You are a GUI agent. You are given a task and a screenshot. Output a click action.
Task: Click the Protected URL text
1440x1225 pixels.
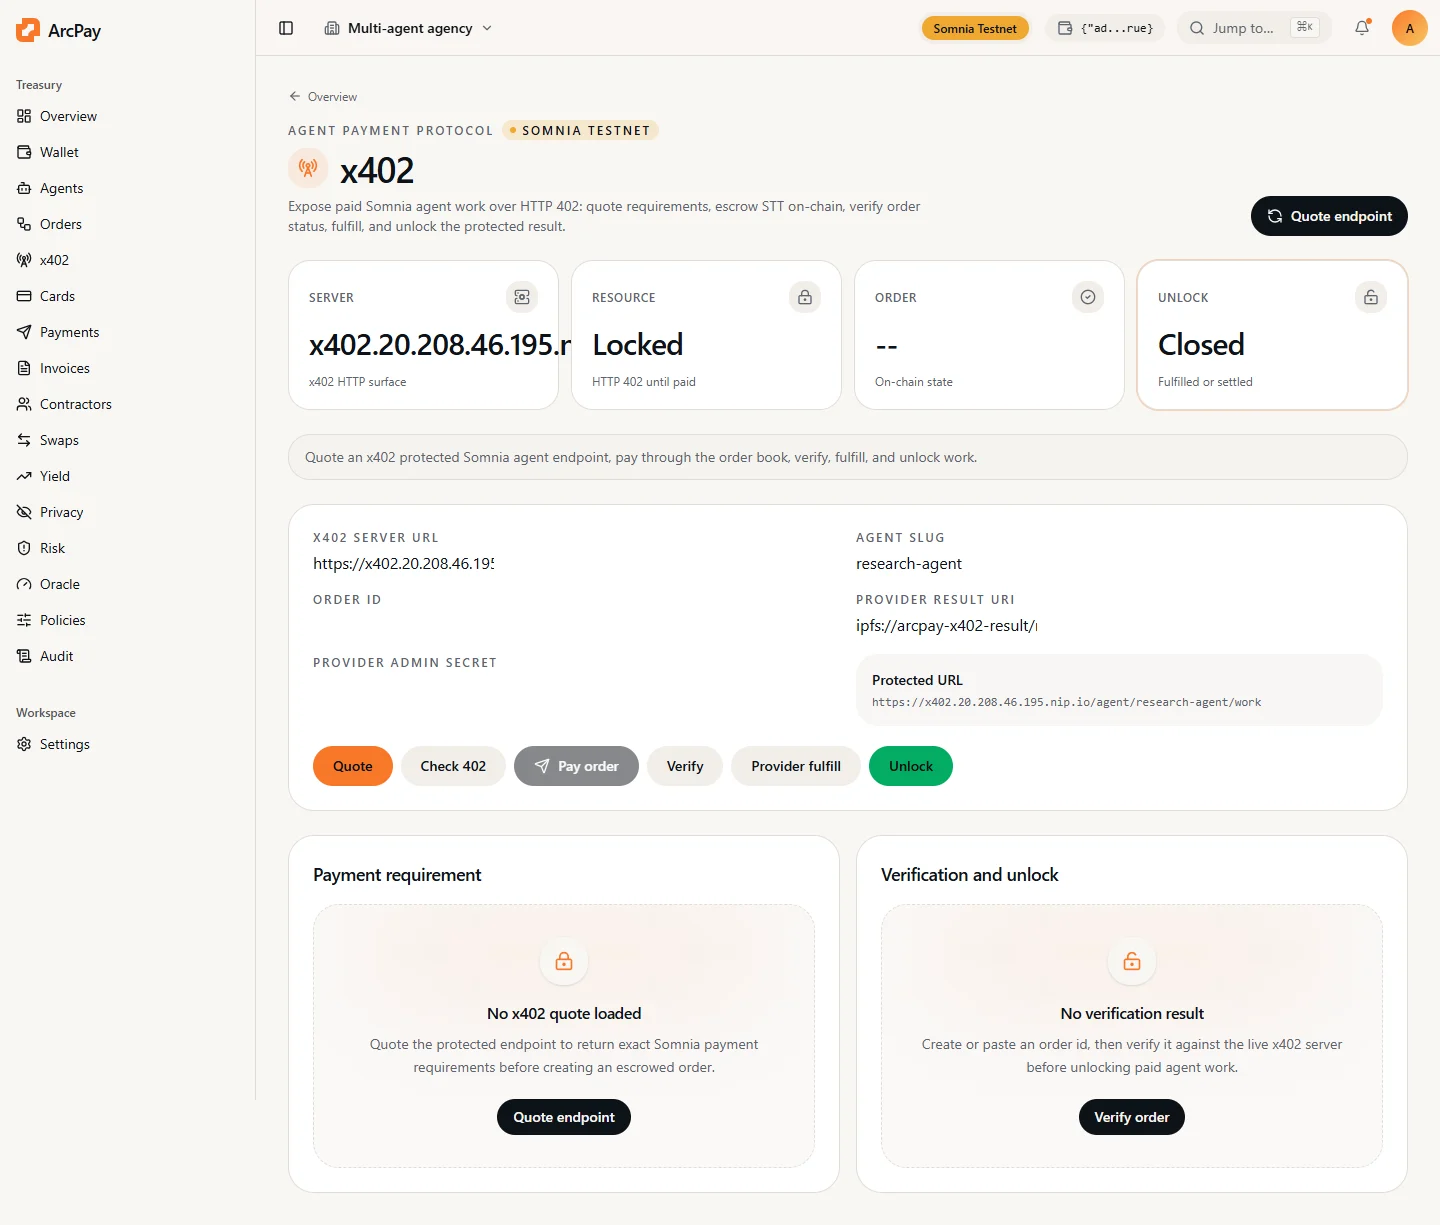(x=1066, y=702)
